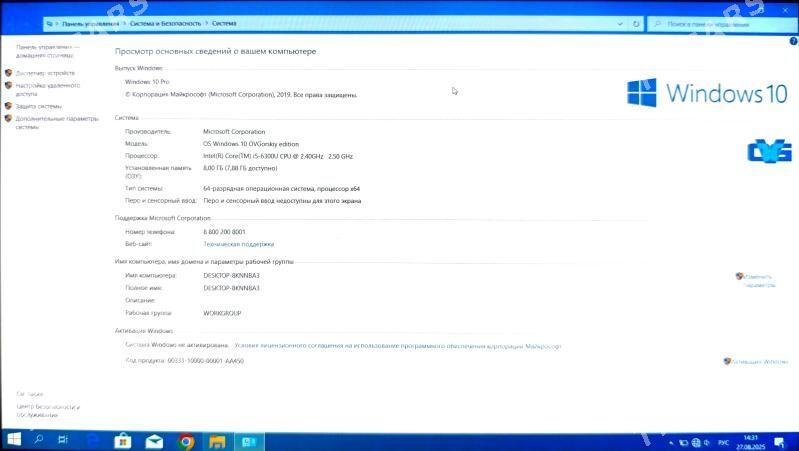
Task: Click Просмотр основных сведений heading
Action: tap(216, 51)
